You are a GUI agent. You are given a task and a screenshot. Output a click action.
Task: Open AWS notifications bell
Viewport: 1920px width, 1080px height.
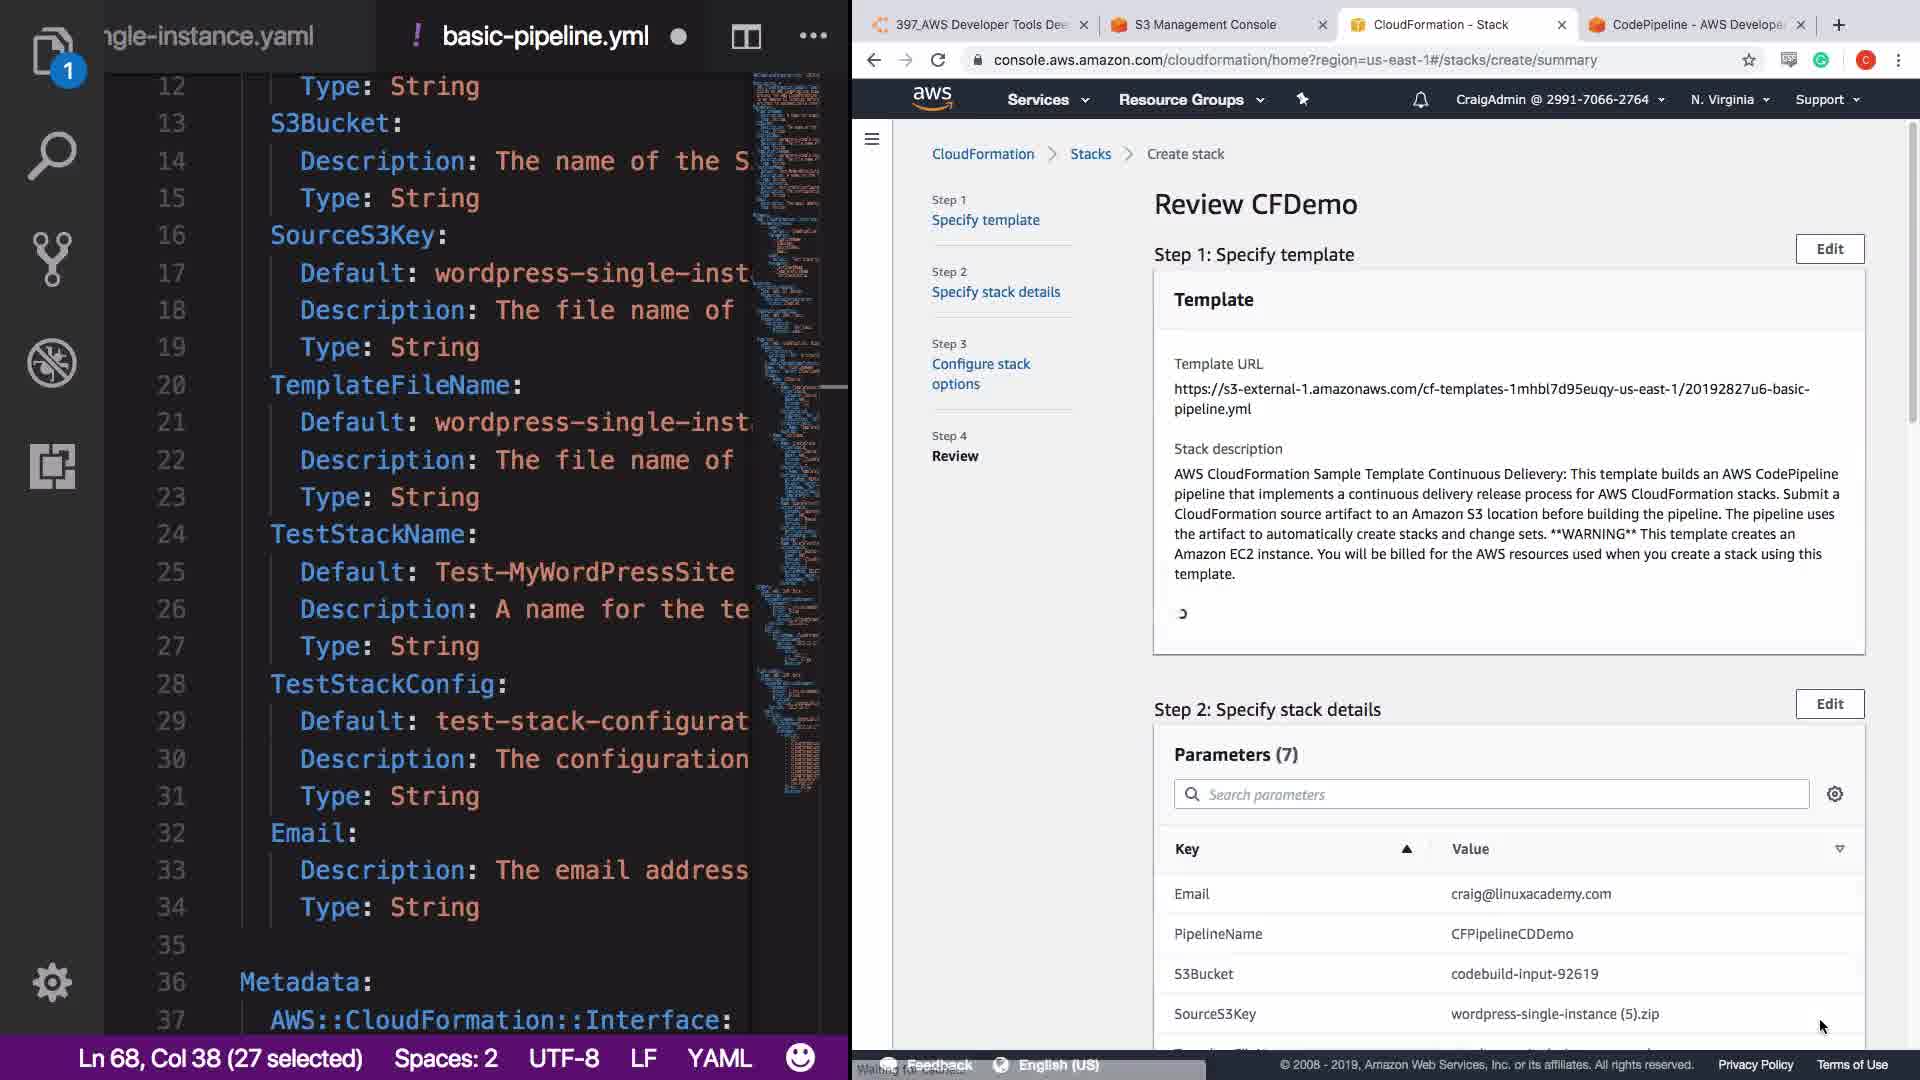coord(1420,100)
